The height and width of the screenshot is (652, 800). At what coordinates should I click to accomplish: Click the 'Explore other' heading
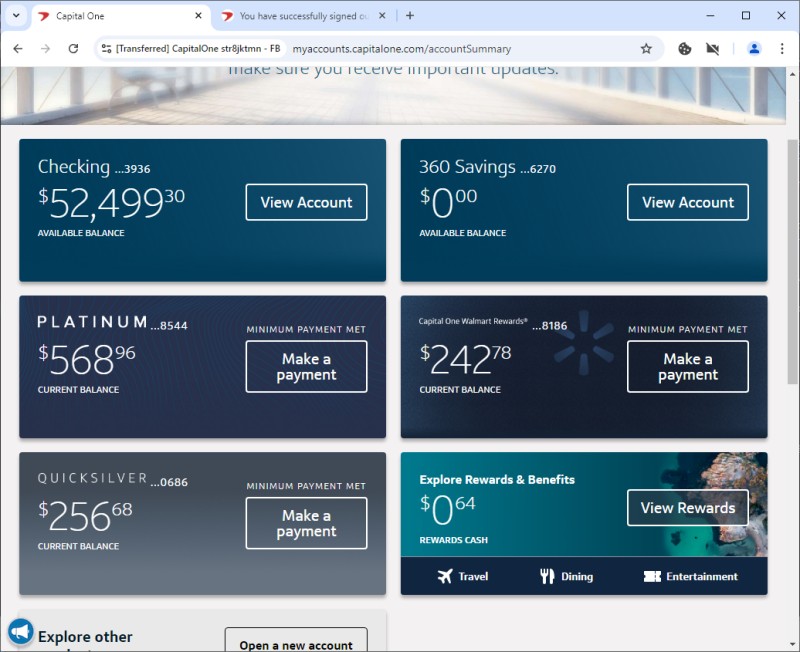(x=85, y=637)
